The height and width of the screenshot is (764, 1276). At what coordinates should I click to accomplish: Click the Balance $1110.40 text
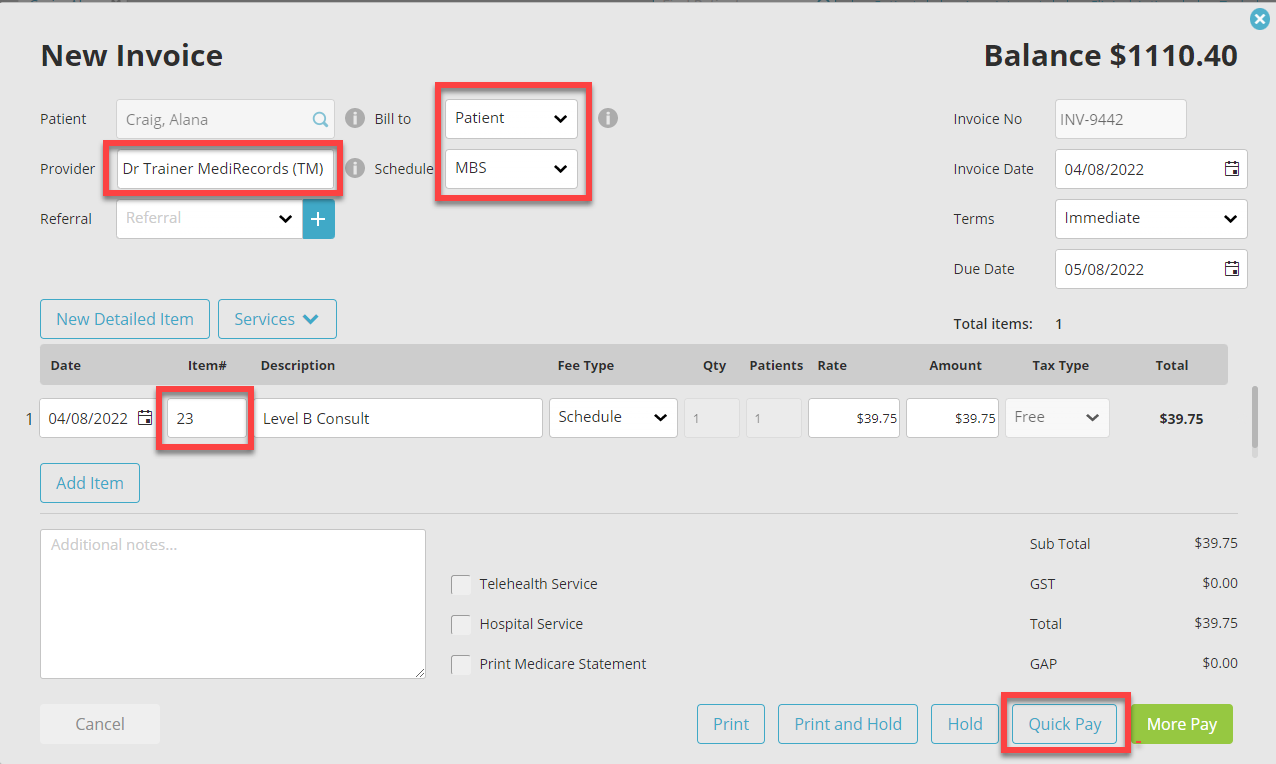pos(1111,55)
